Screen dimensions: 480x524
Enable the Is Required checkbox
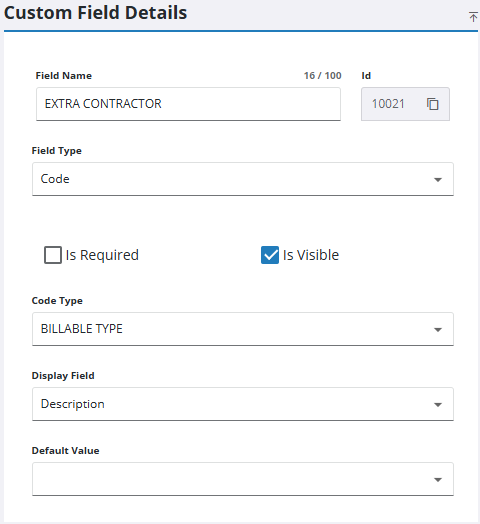[53, 255]
